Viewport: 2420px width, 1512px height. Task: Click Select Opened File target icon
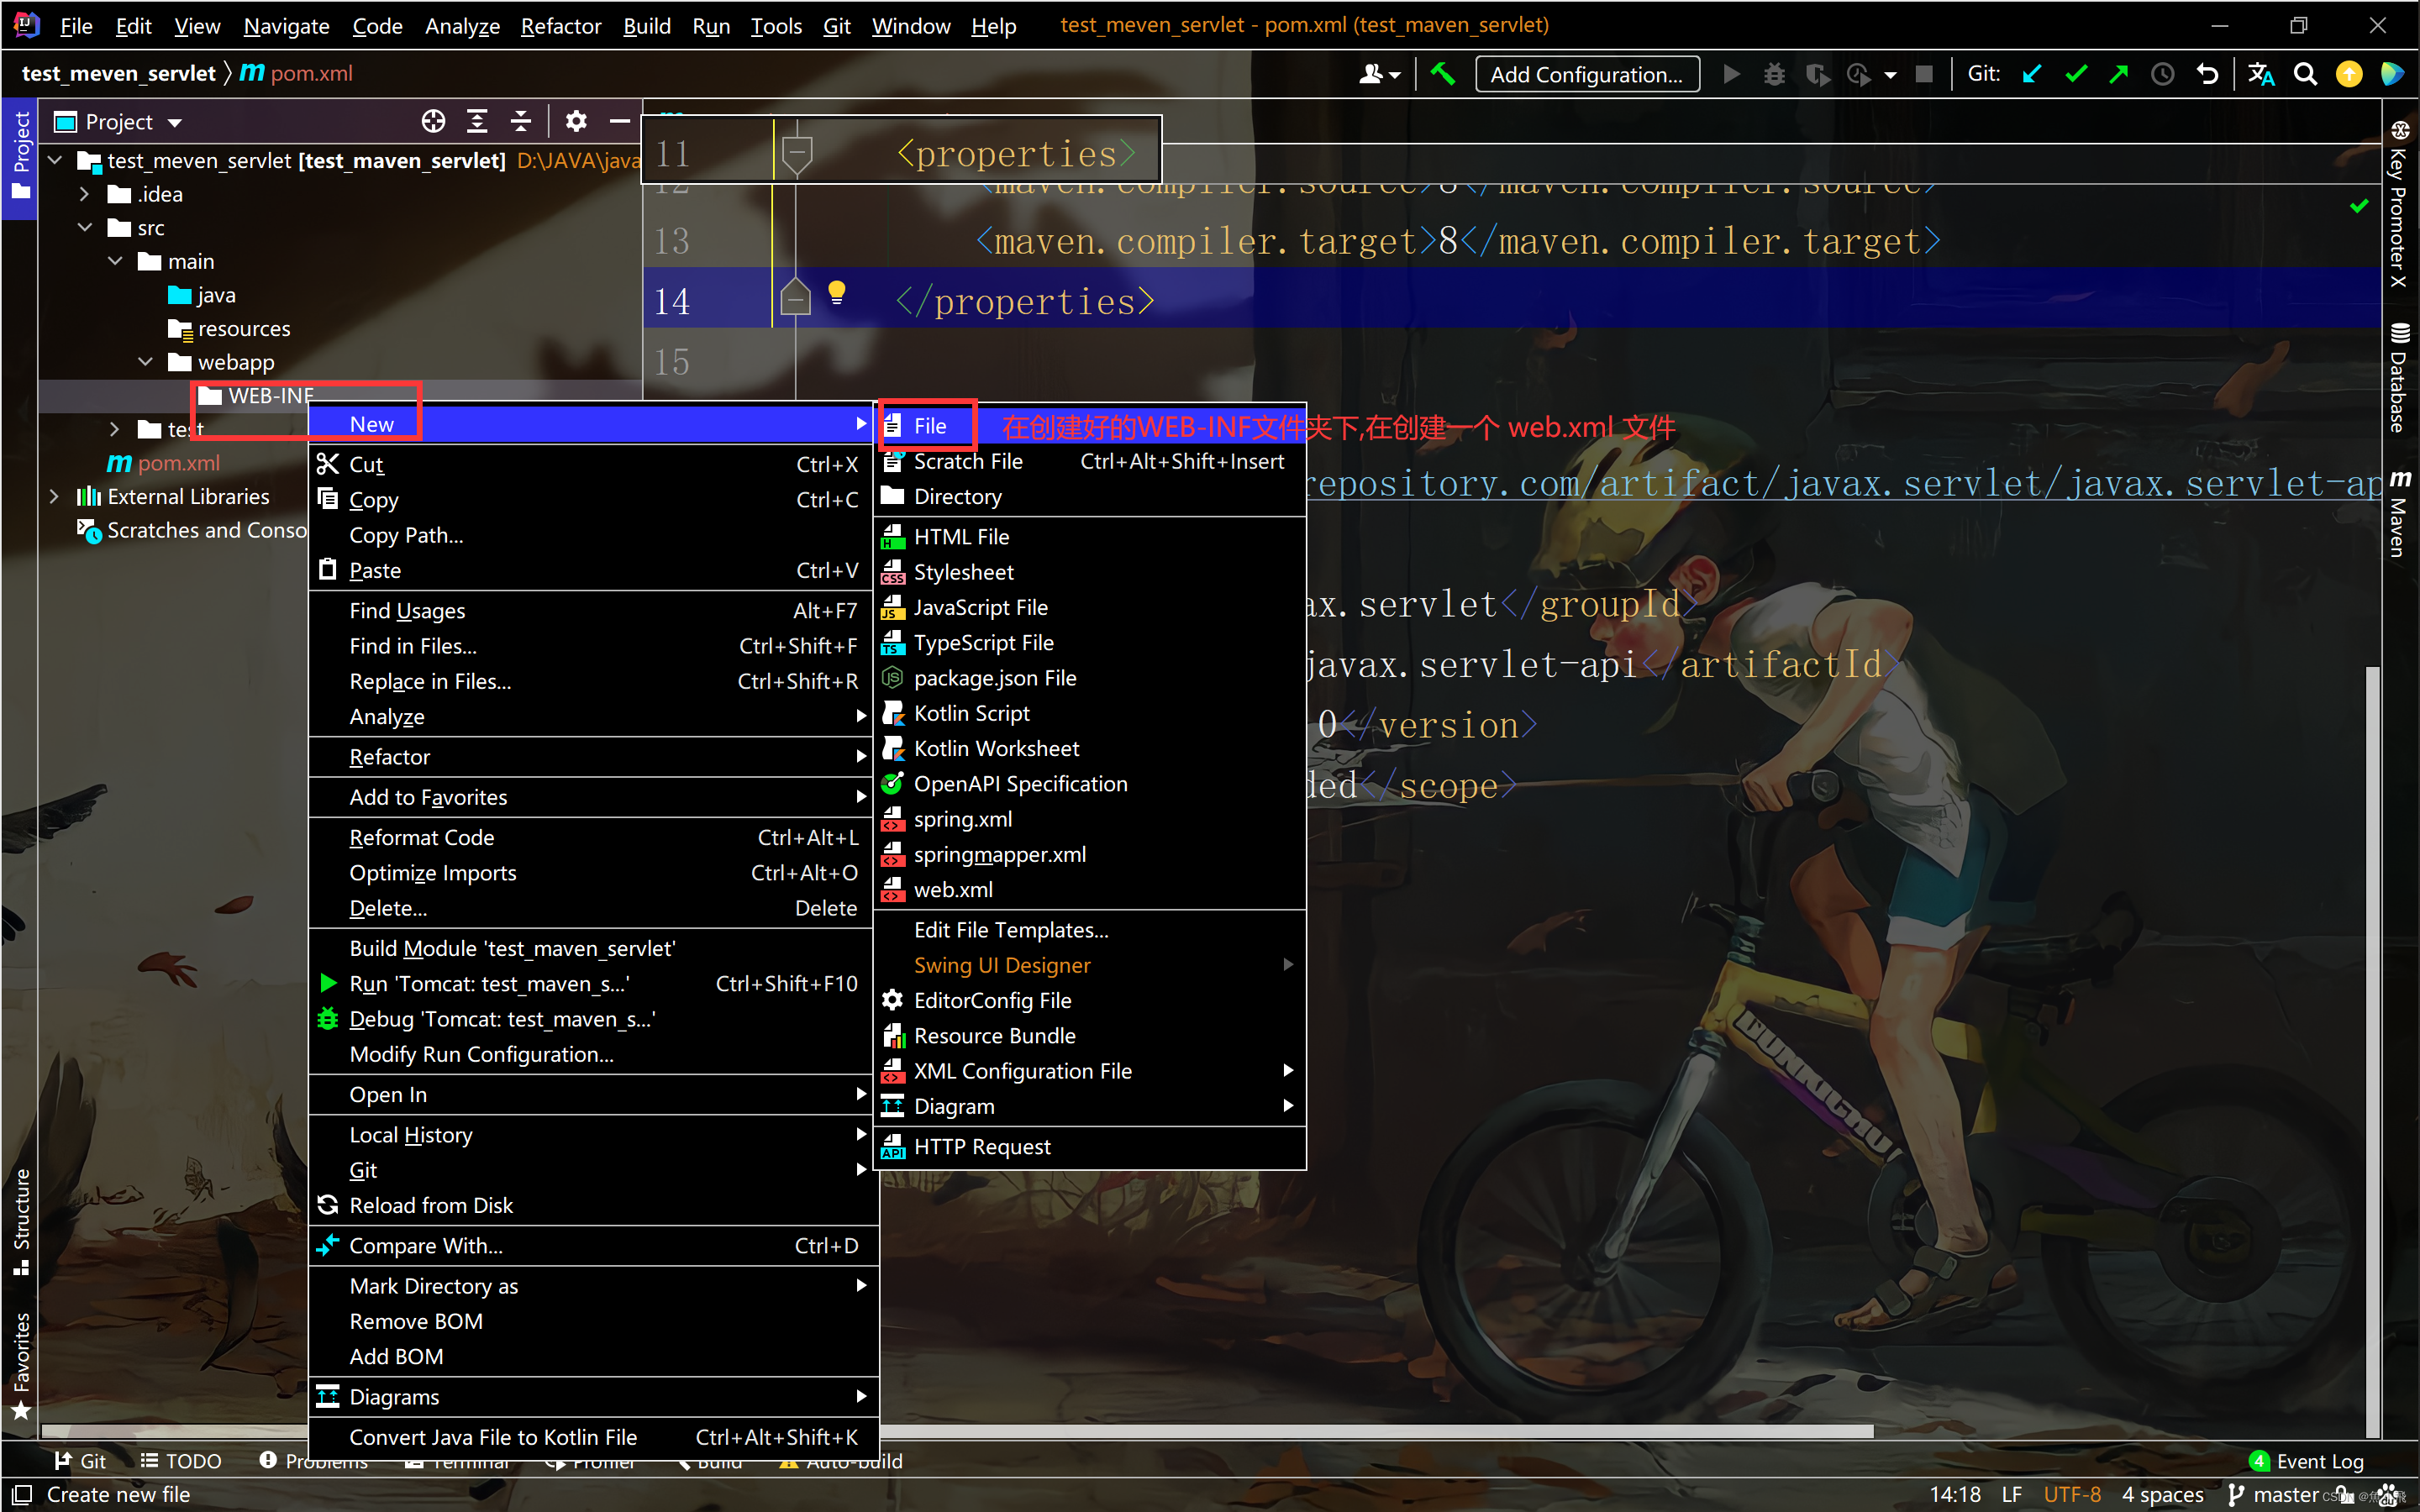pos(433,122)
